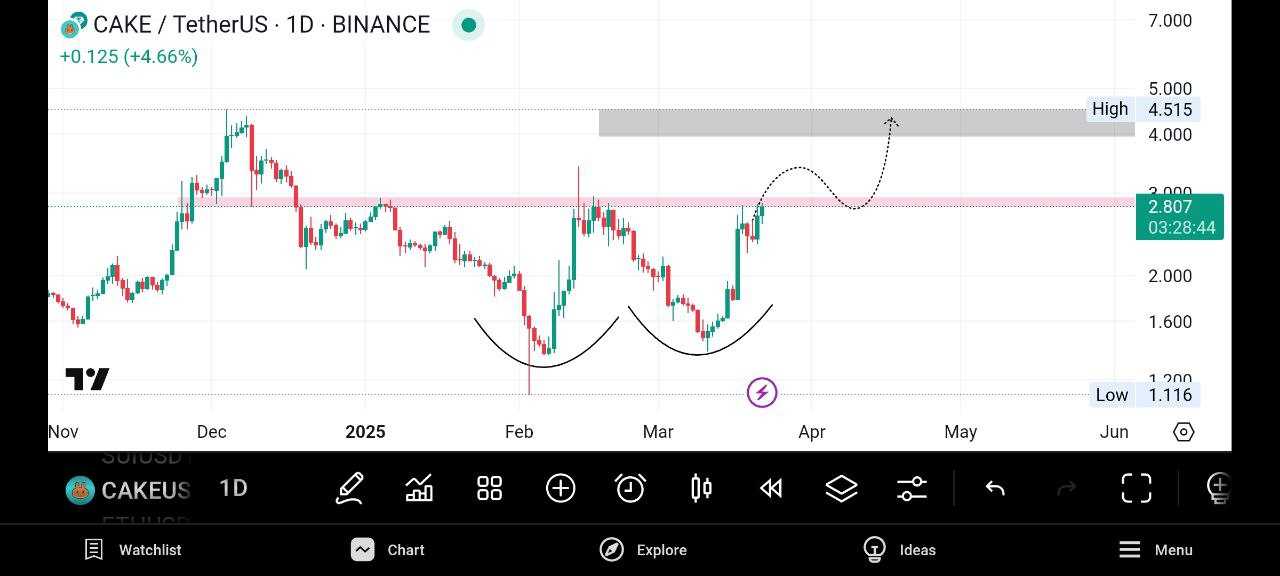Tap the green market status indicator
The image size is (1280, 576).
pyautogui.click(x=468, y=25)
